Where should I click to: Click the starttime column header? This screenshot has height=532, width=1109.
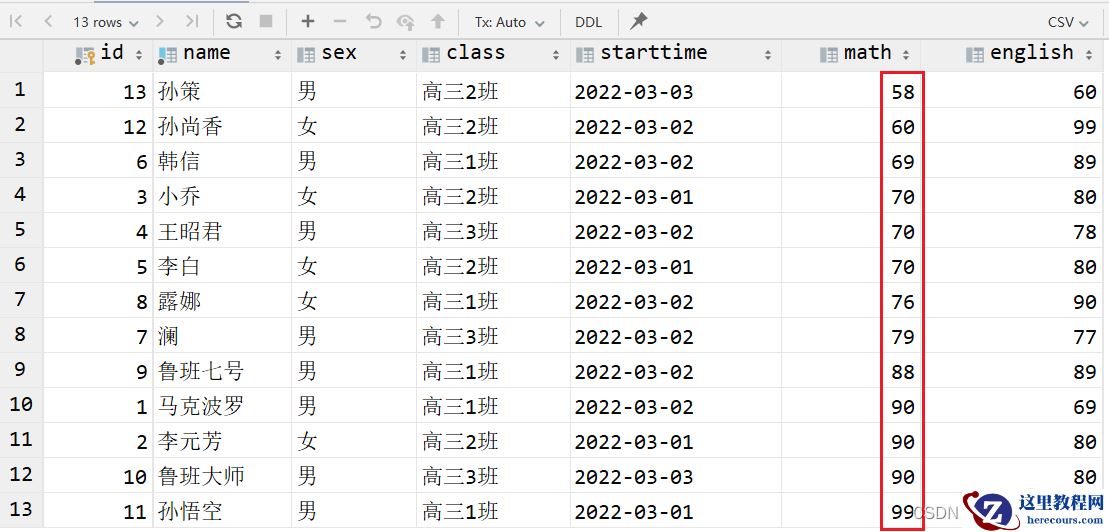tap(654, 54)
